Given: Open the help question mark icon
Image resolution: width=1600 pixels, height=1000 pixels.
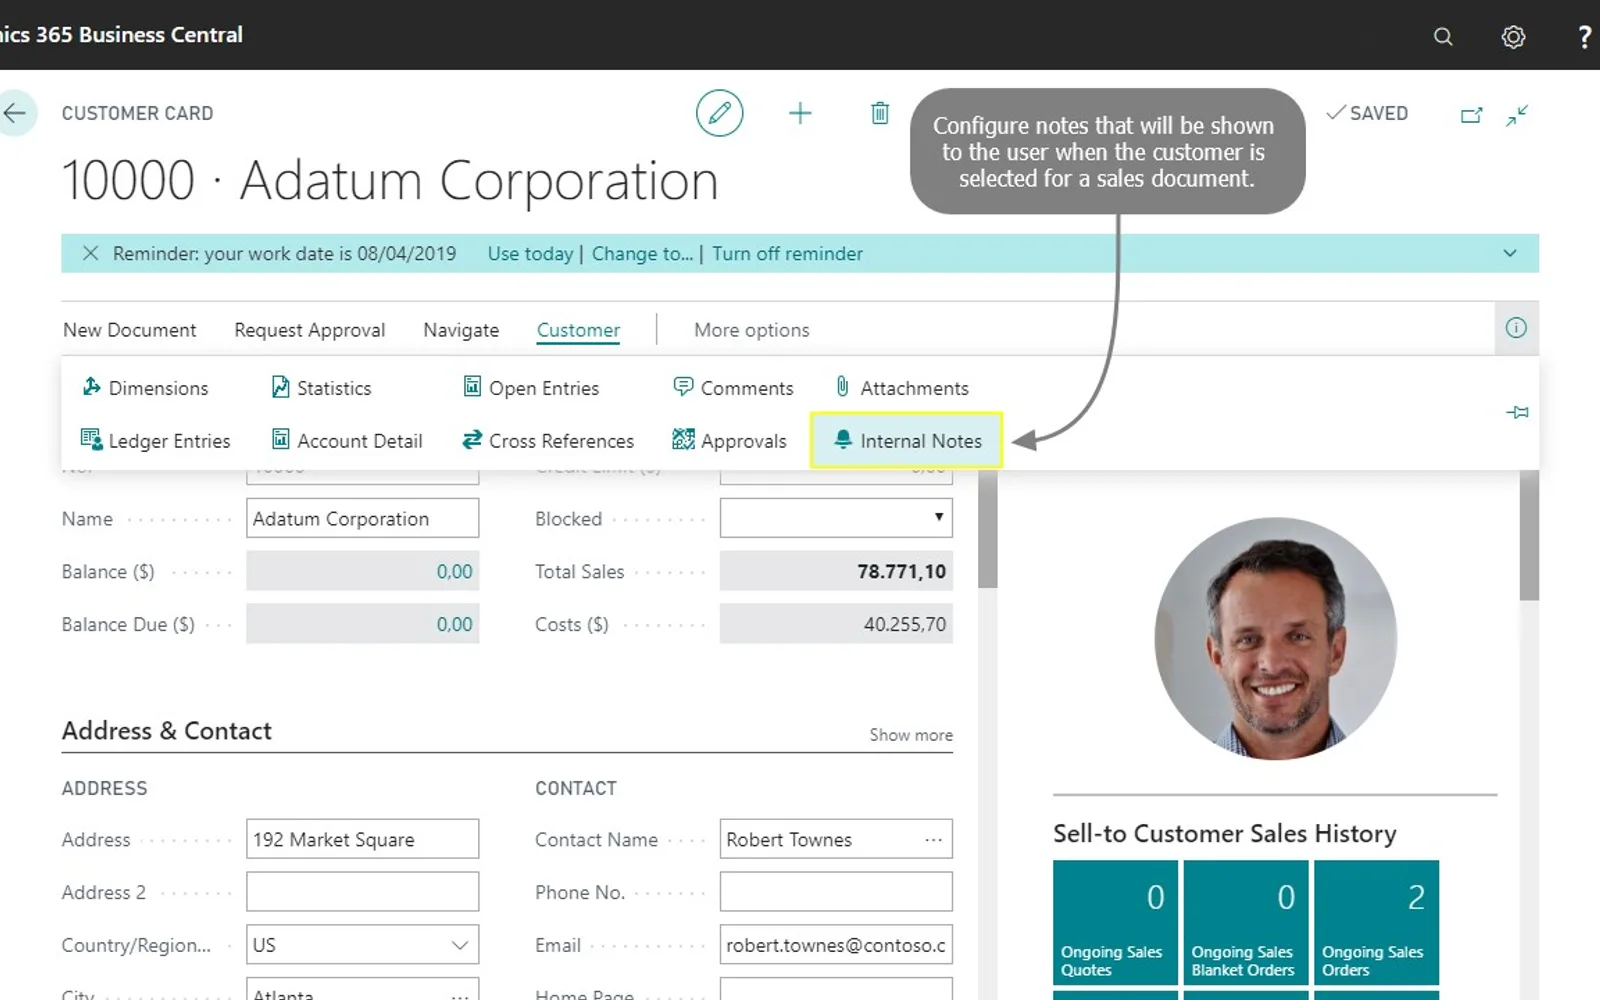Looking at the screenshot, I should point(1585,37).
